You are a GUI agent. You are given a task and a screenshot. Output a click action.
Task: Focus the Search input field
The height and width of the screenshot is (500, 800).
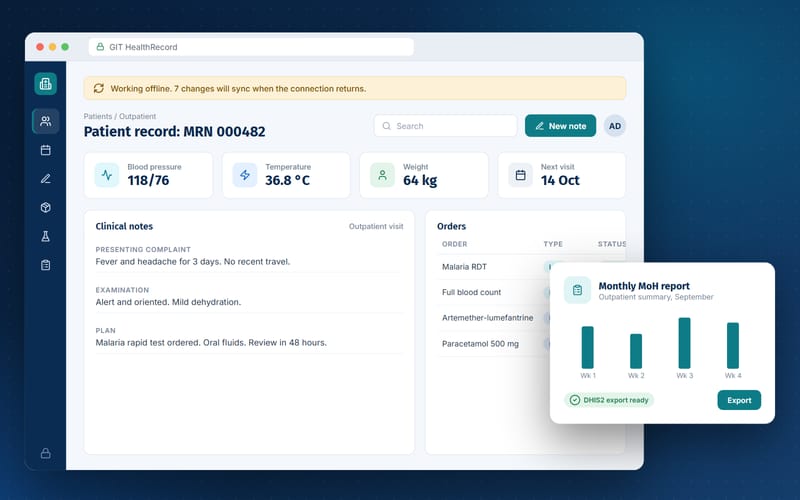click(445, 126)
